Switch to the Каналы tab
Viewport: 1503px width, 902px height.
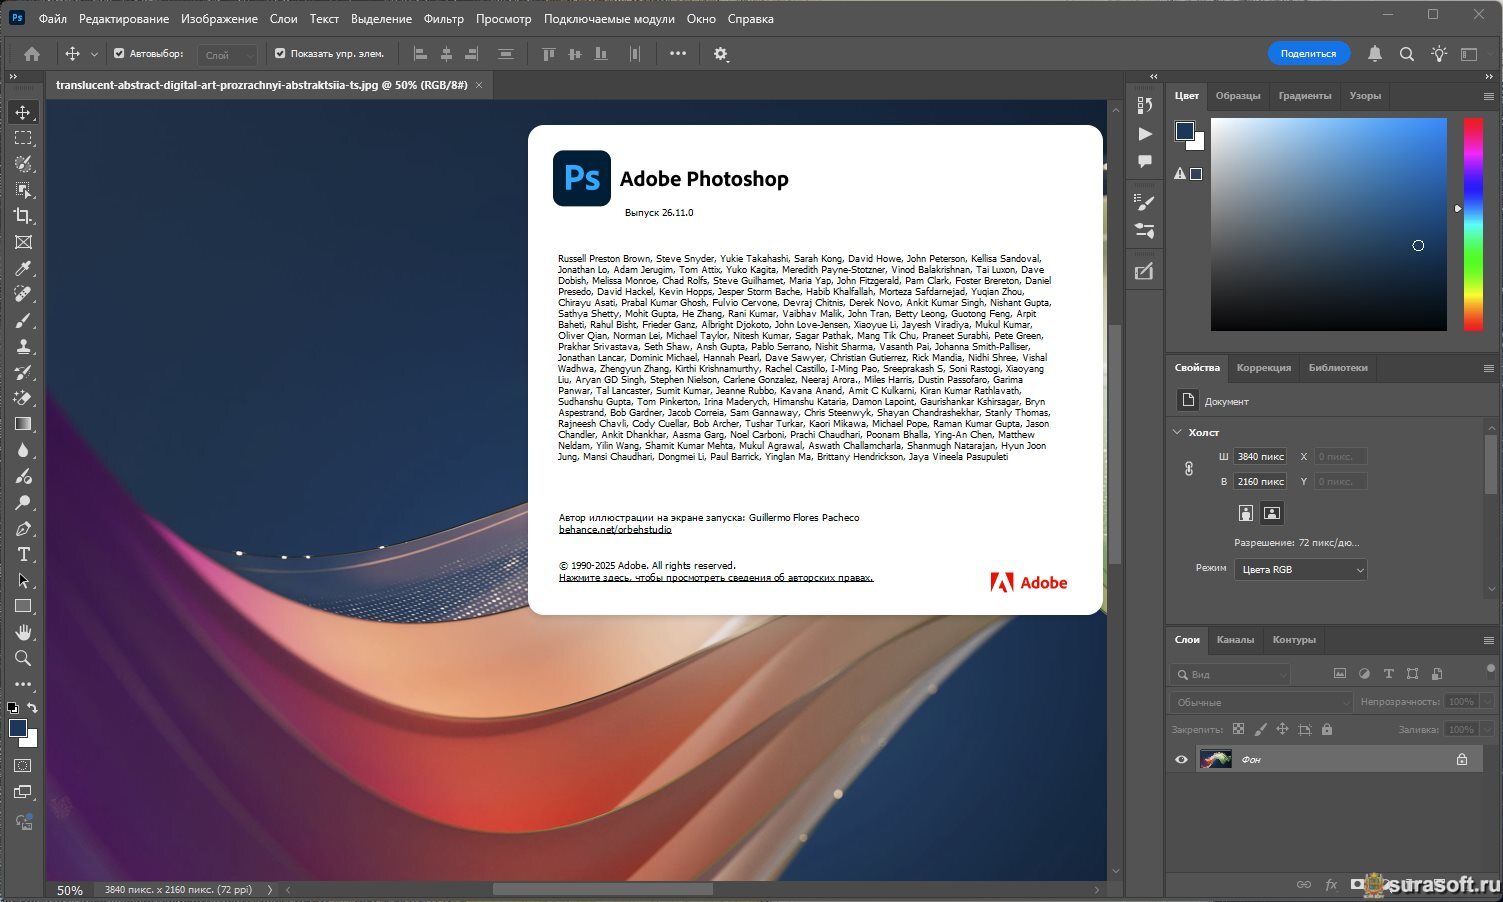click(x=1235, y=640)
